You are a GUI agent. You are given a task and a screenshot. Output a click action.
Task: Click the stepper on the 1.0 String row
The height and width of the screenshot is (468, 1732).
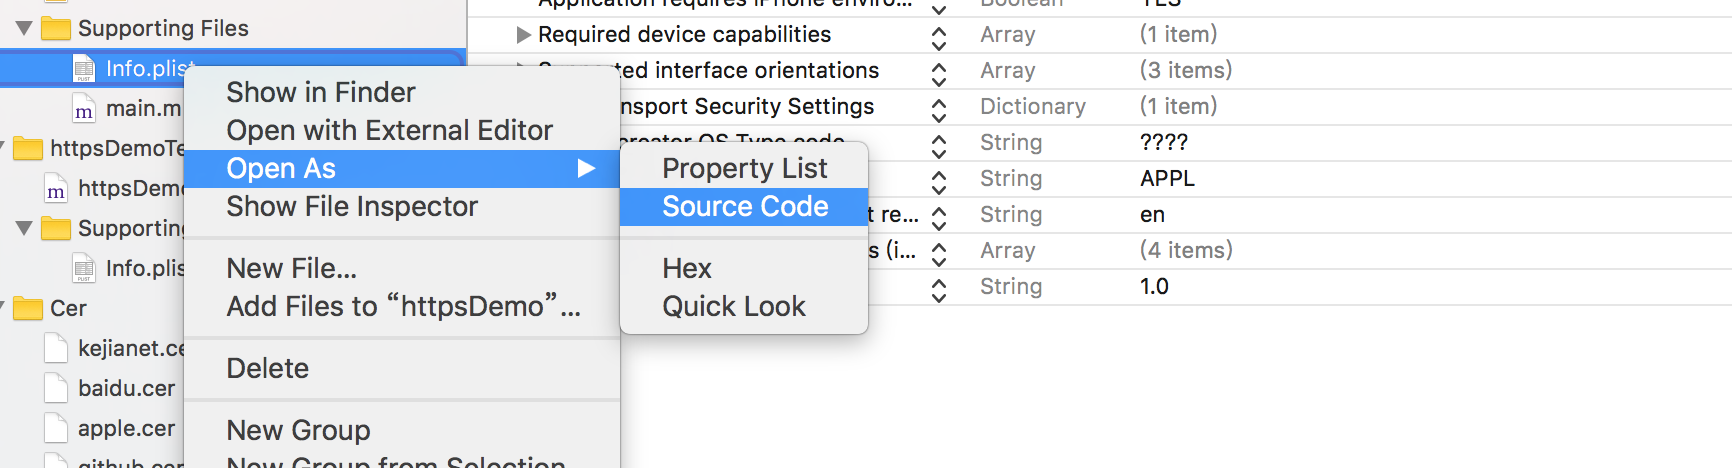[938, 290]
